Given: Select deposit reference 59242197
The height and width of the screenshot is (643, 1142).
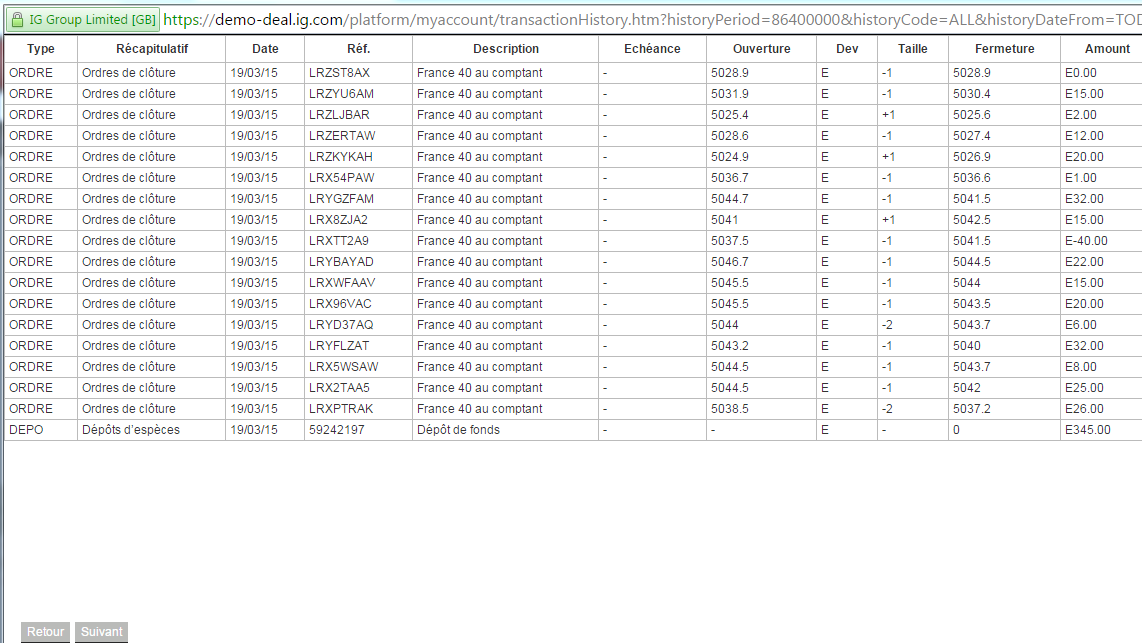Looking at the screenshot, I should pyautogui.click(x=336, y=430).
